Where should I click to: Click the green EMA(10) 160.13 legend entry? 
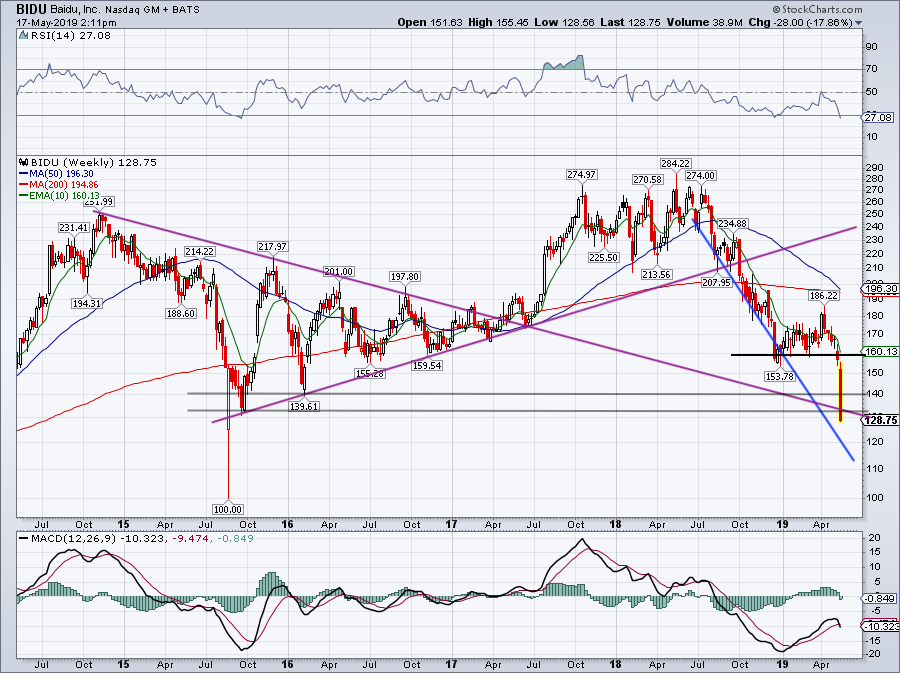pos(60,195)
